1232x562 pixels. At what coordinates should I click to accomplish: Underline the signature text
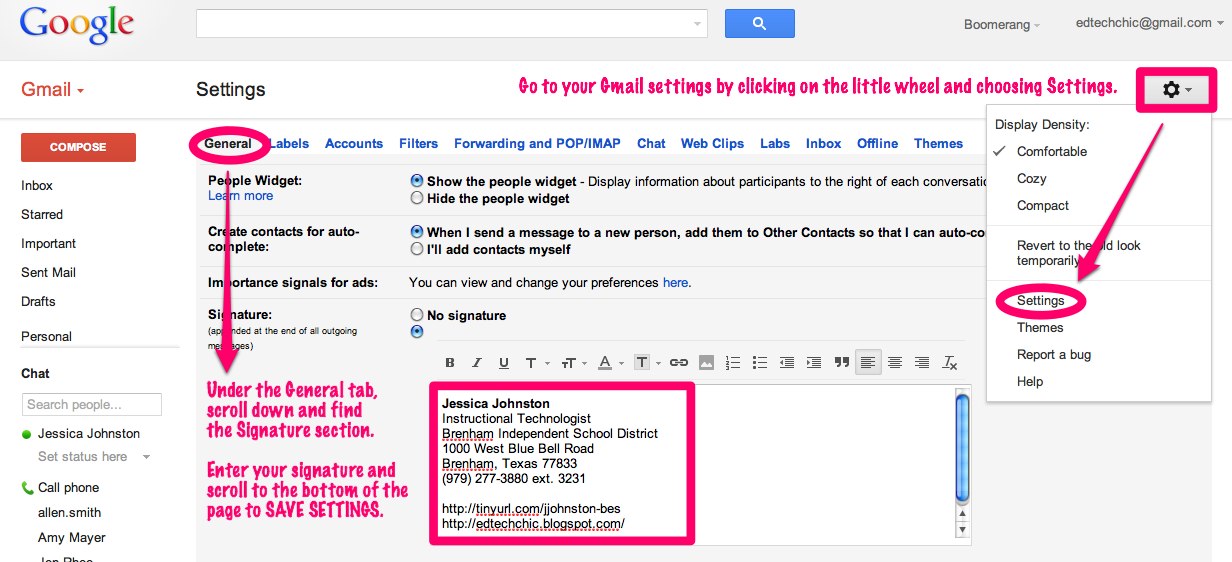click(504, 363)
